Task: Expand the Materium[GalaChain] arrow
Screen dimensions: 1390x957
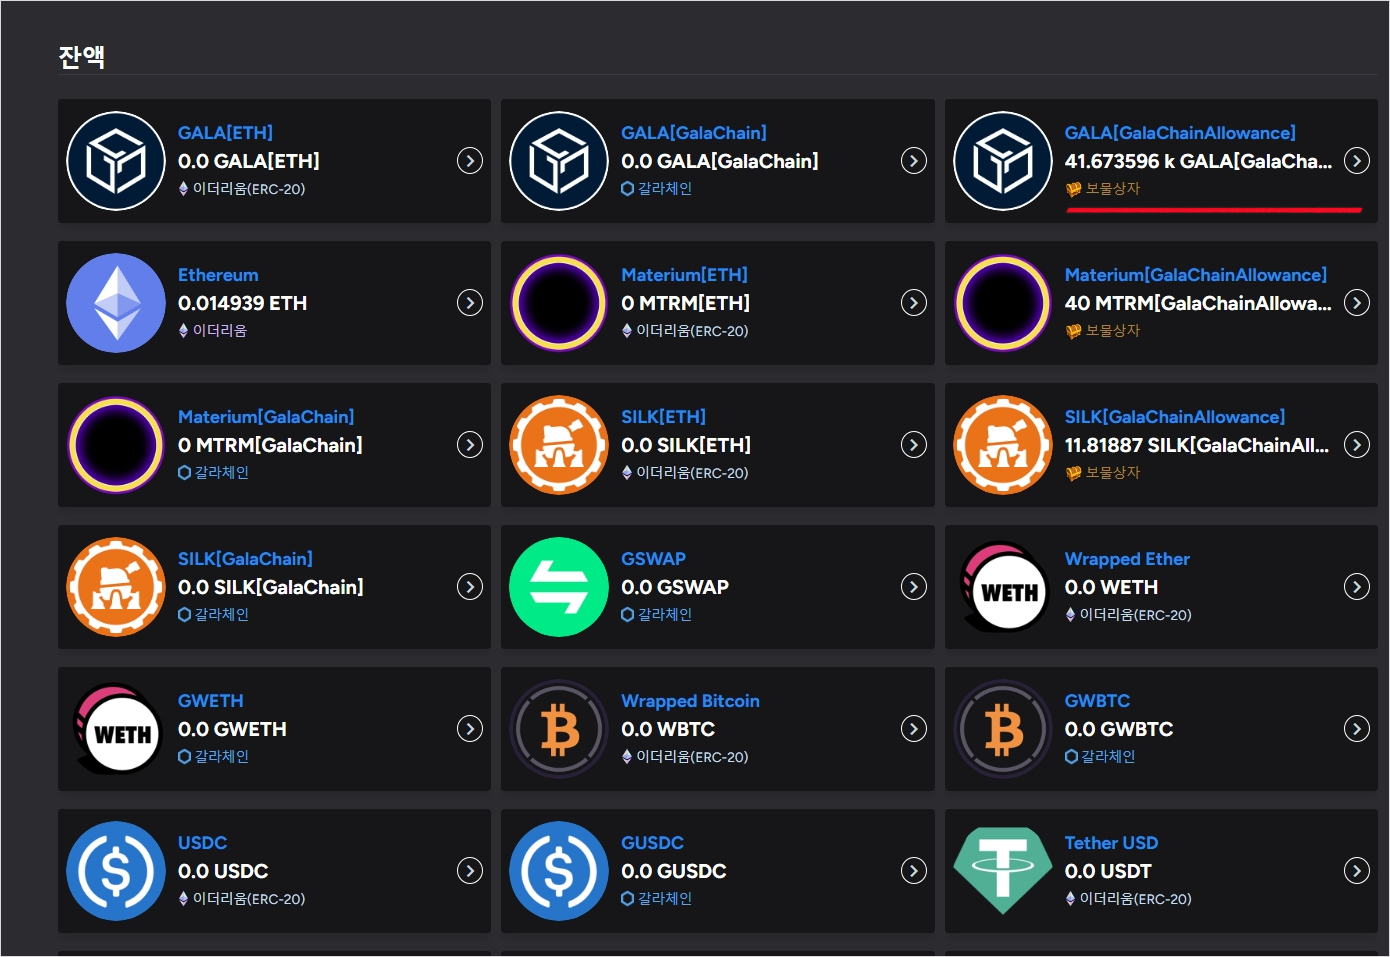Action: coord(470,445)
